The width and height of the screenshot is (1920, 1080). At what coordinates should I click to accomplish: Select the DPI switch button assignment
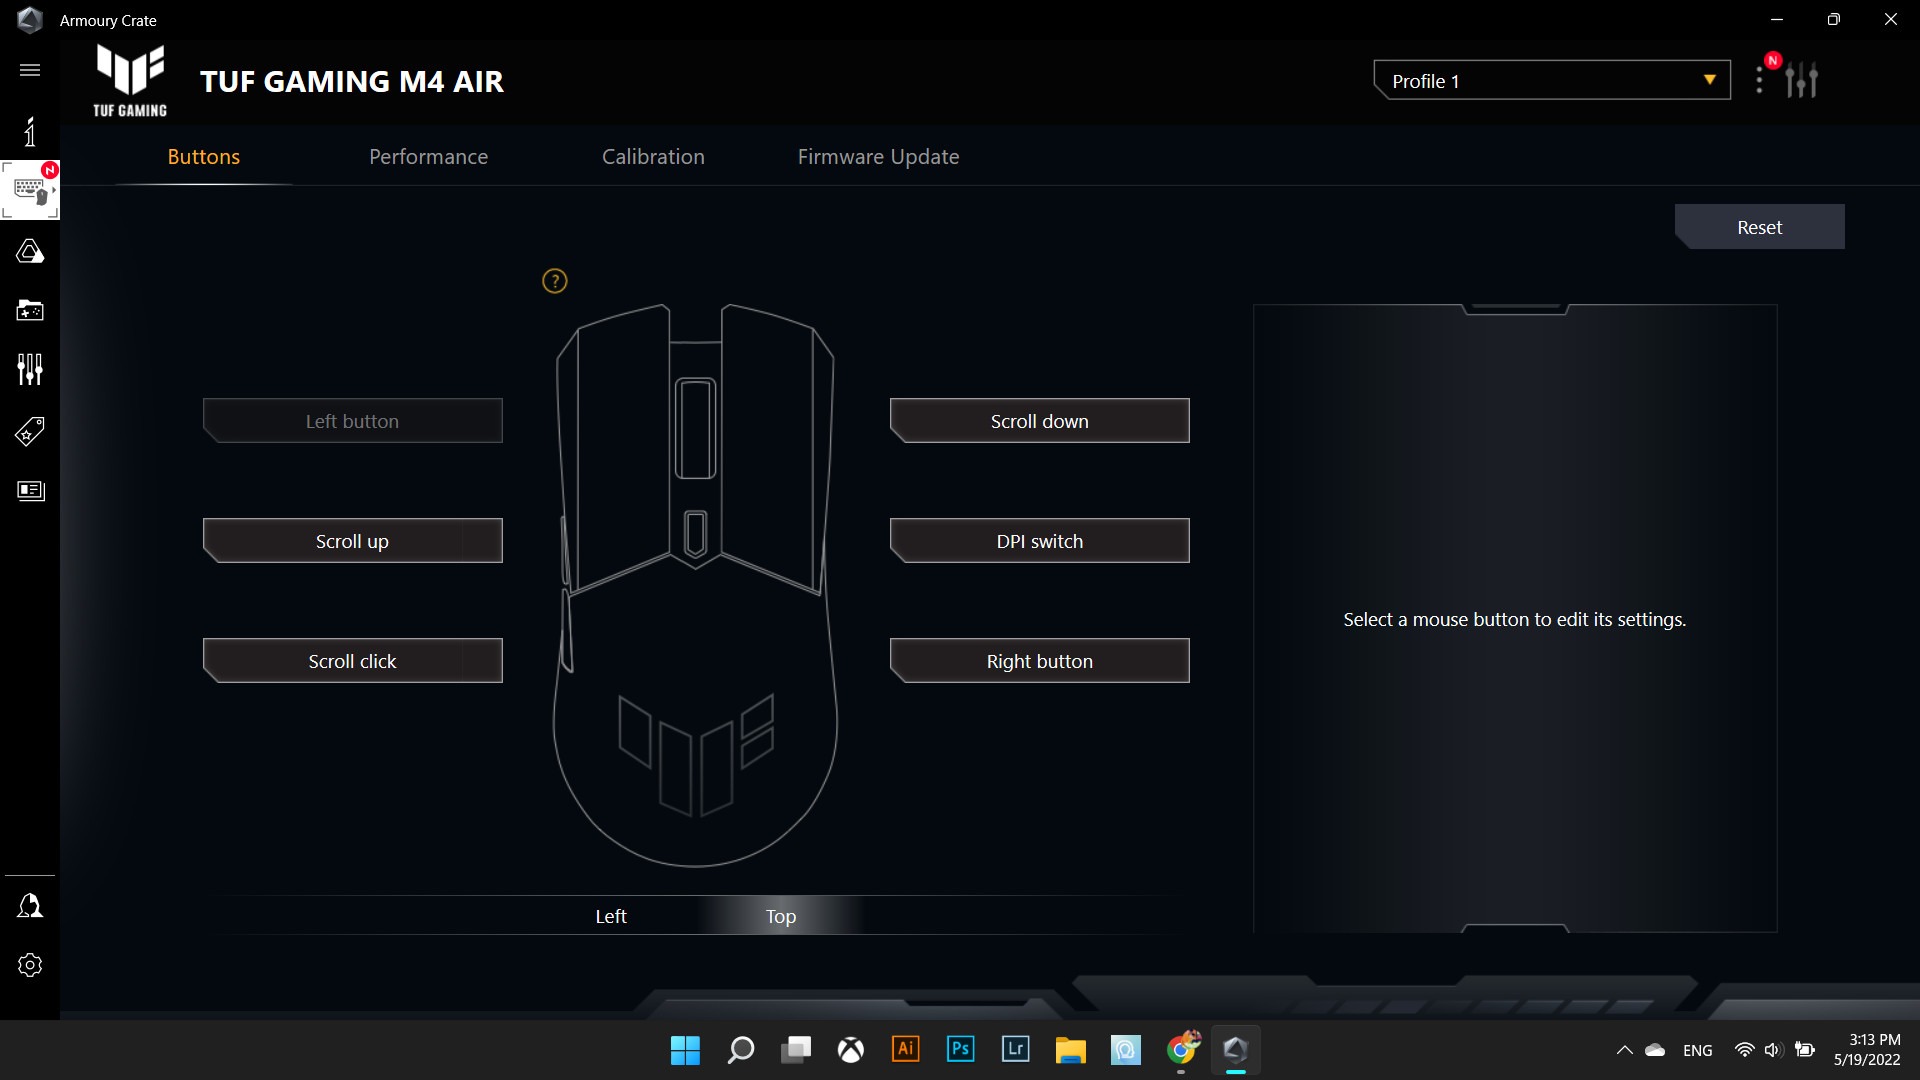pos(1040,541)
